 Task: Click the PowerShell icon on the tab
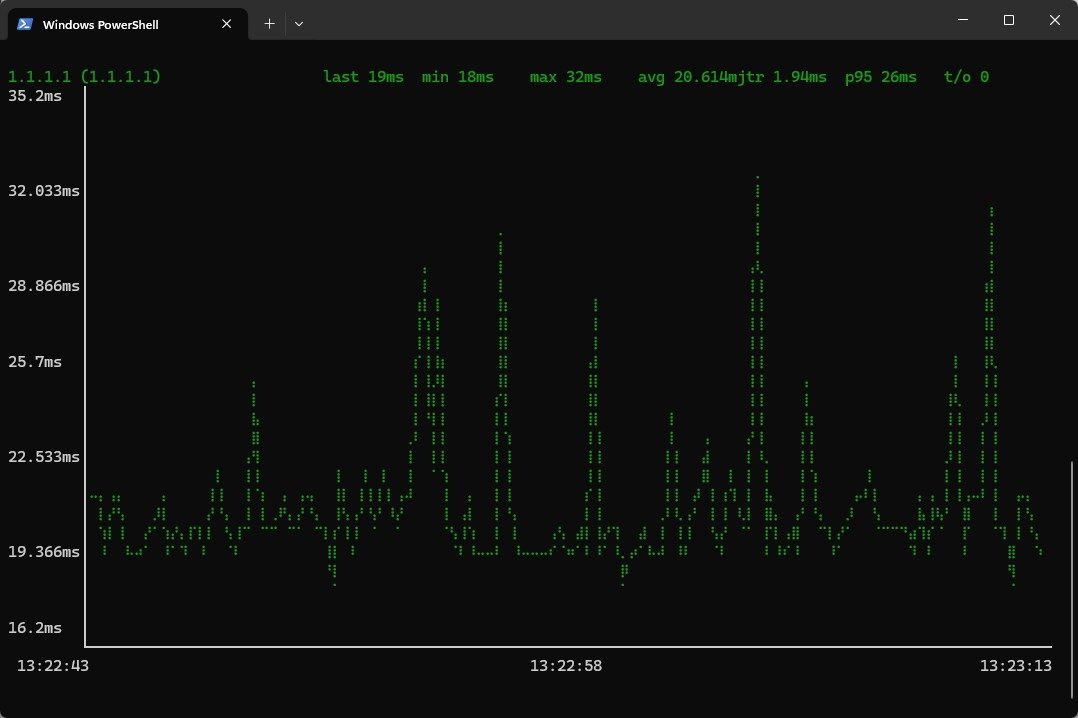pyautogui.click(x=25, y=24)
